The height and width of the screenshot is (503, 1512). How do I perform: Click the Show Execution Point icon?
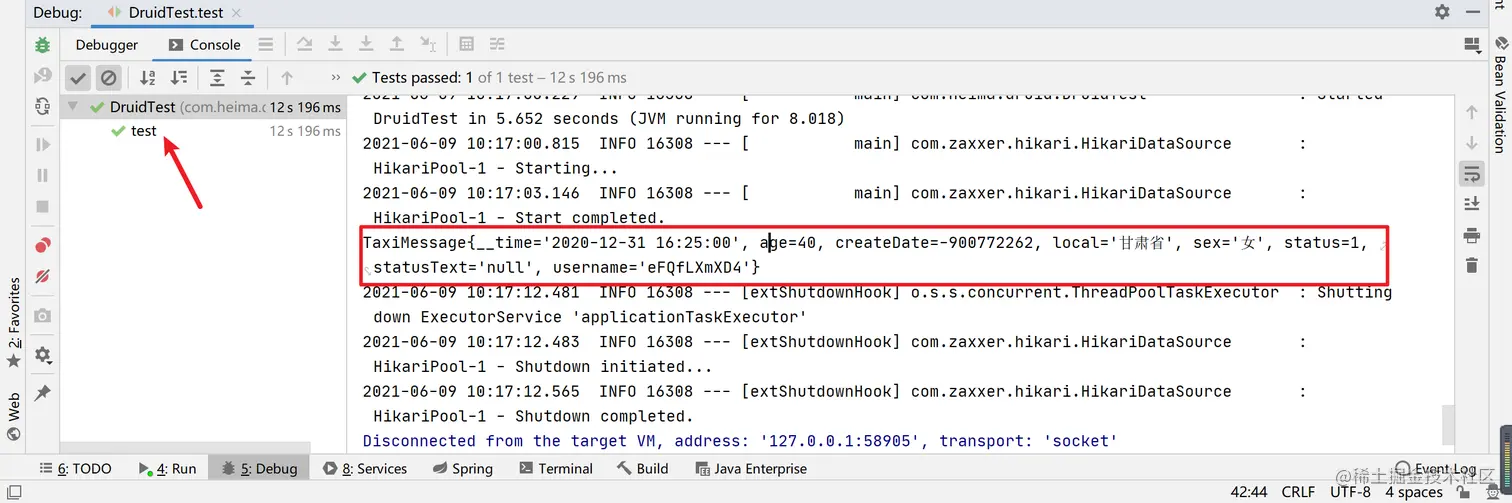(305, 44)
